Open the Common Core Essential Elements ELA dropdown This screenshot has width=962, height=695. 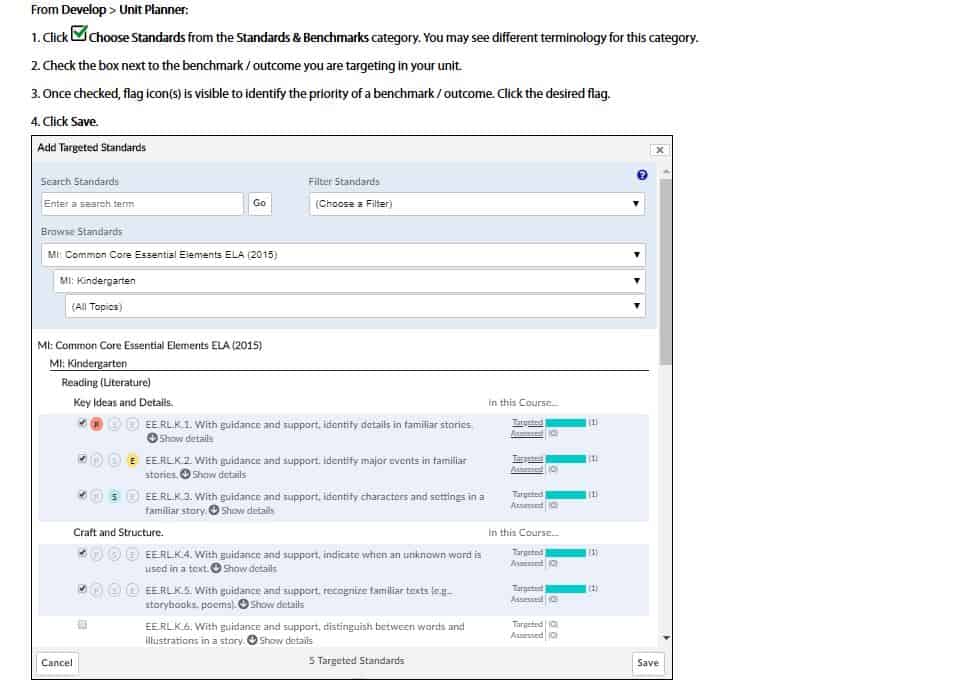pos(343,255)
